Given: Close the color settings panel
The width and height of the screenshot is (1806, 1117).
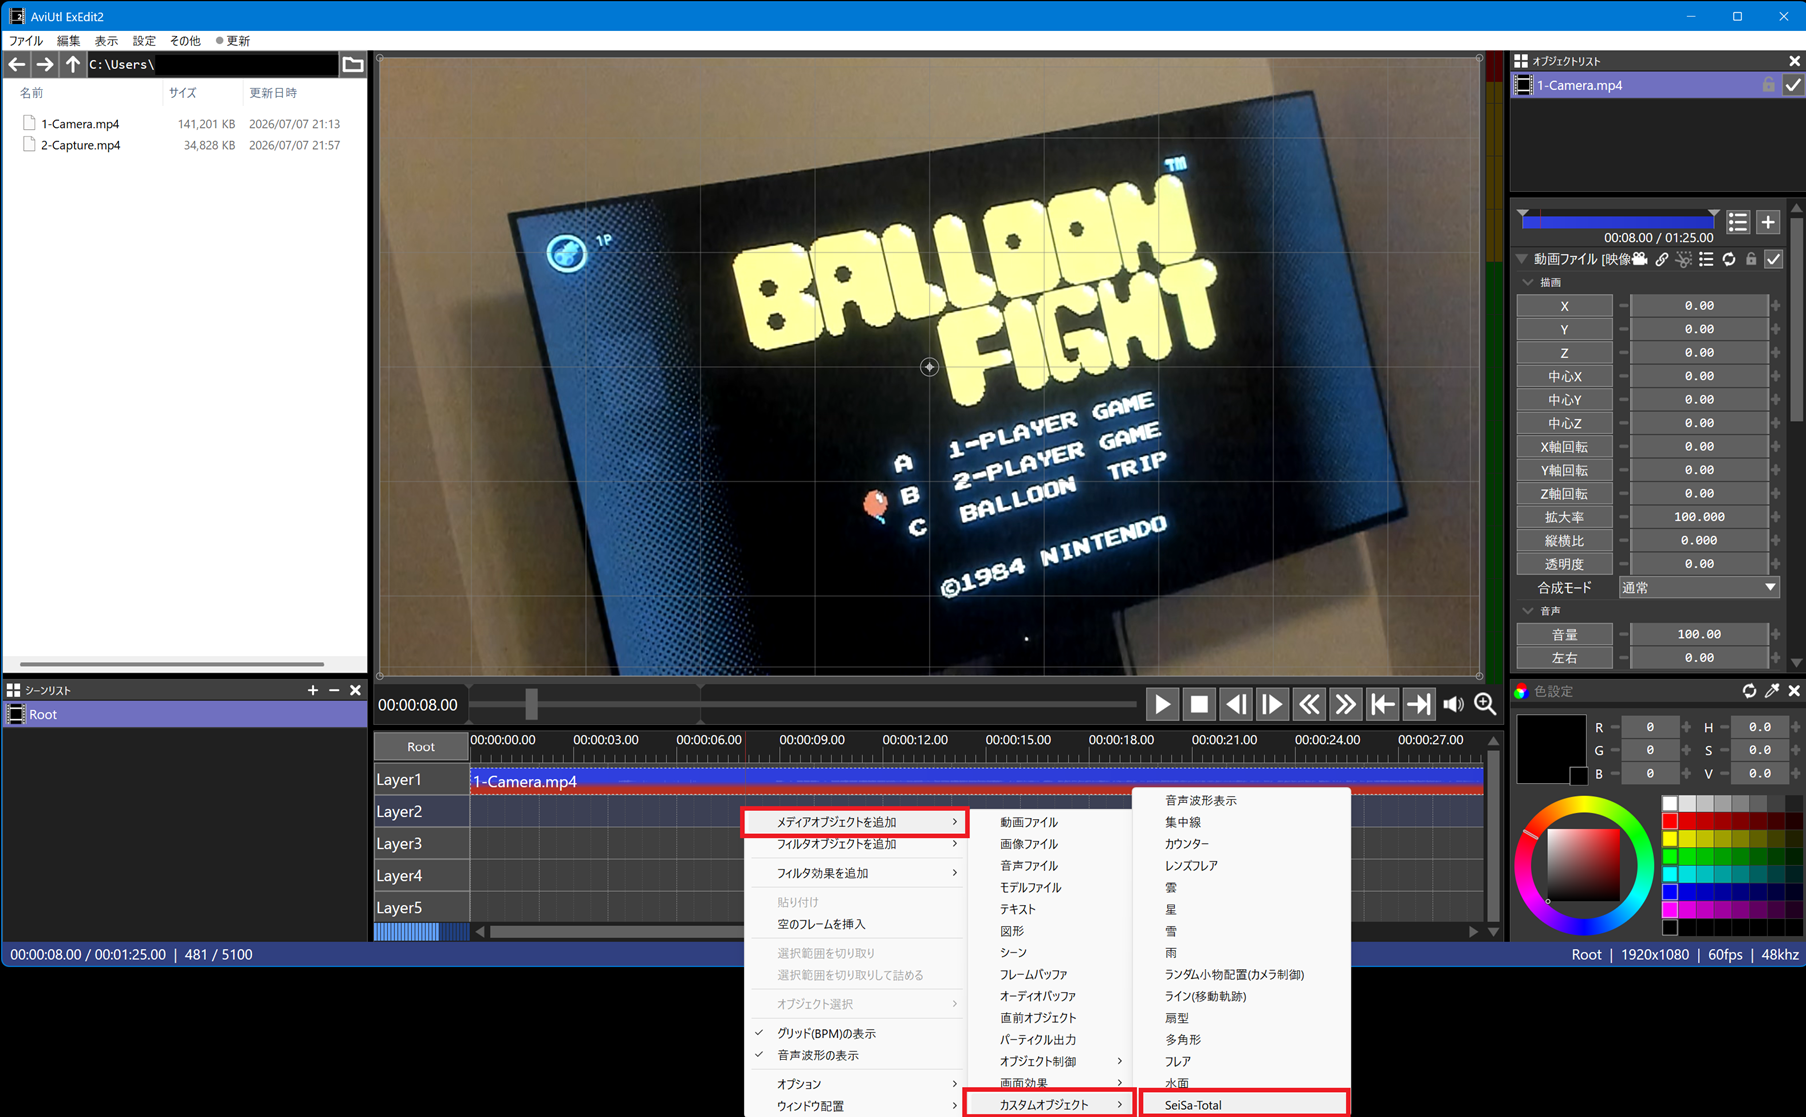Looking at the screenshot, I should (x=1794, y=691).
